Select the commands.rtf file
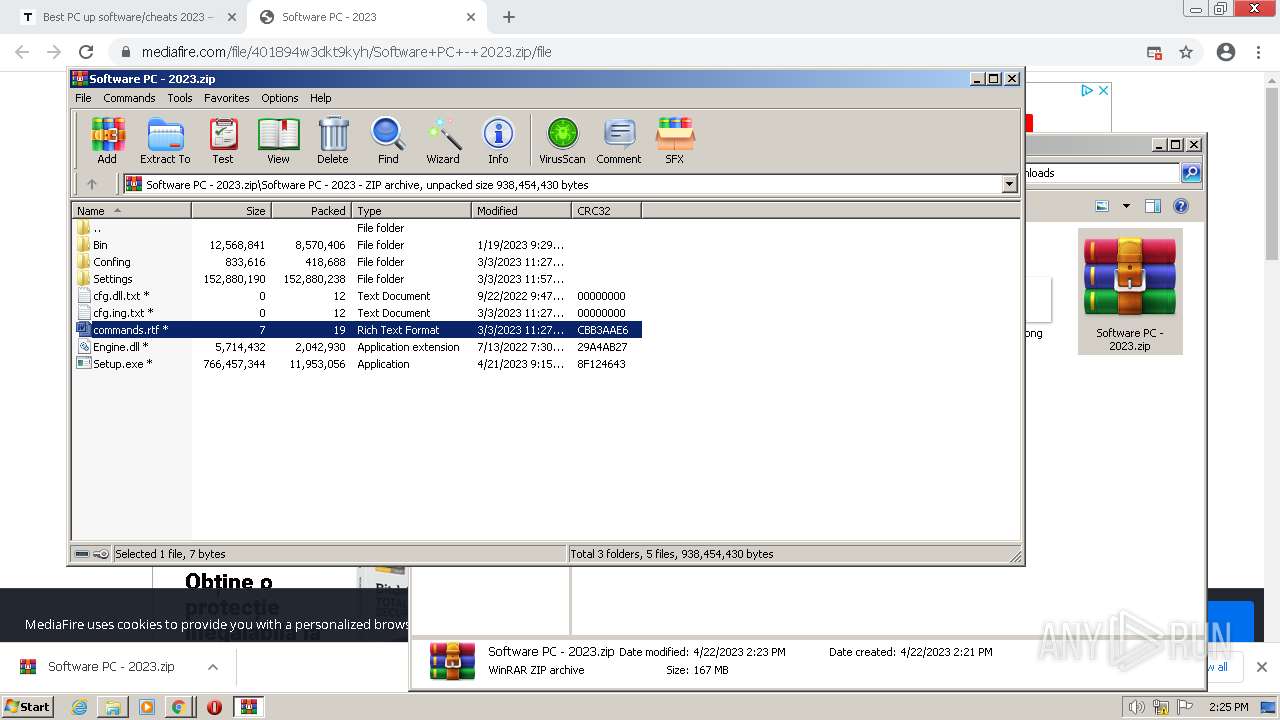The image size is (1280, 720). 357,330
